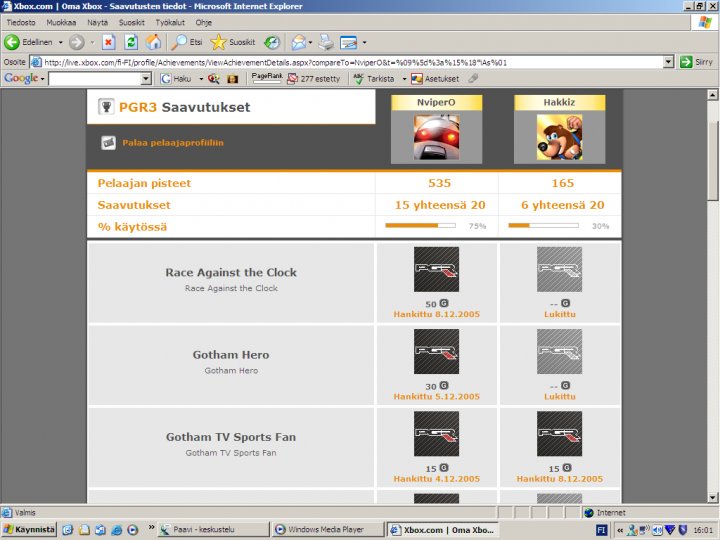Viewport: 720px width, 540px height.
Task: Open the Home page icon
Action: point(153,42)
